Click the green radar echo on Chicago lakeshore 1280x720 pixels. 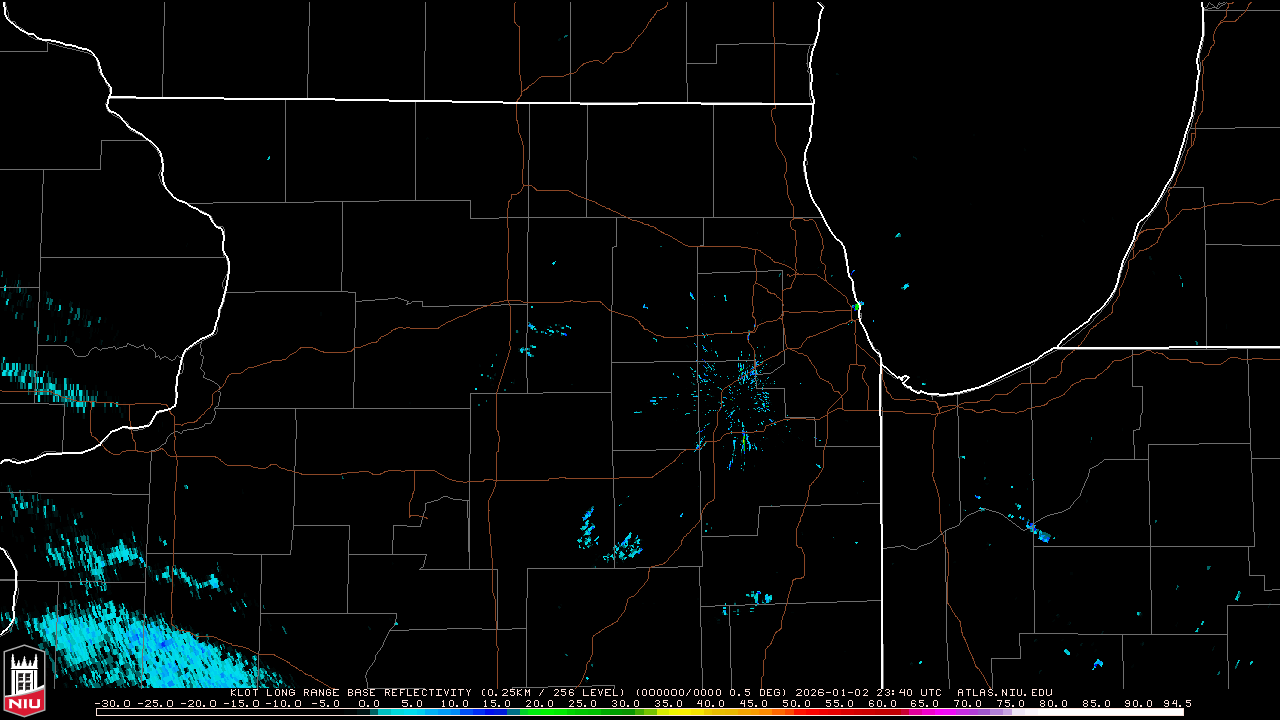coord(858,305)
